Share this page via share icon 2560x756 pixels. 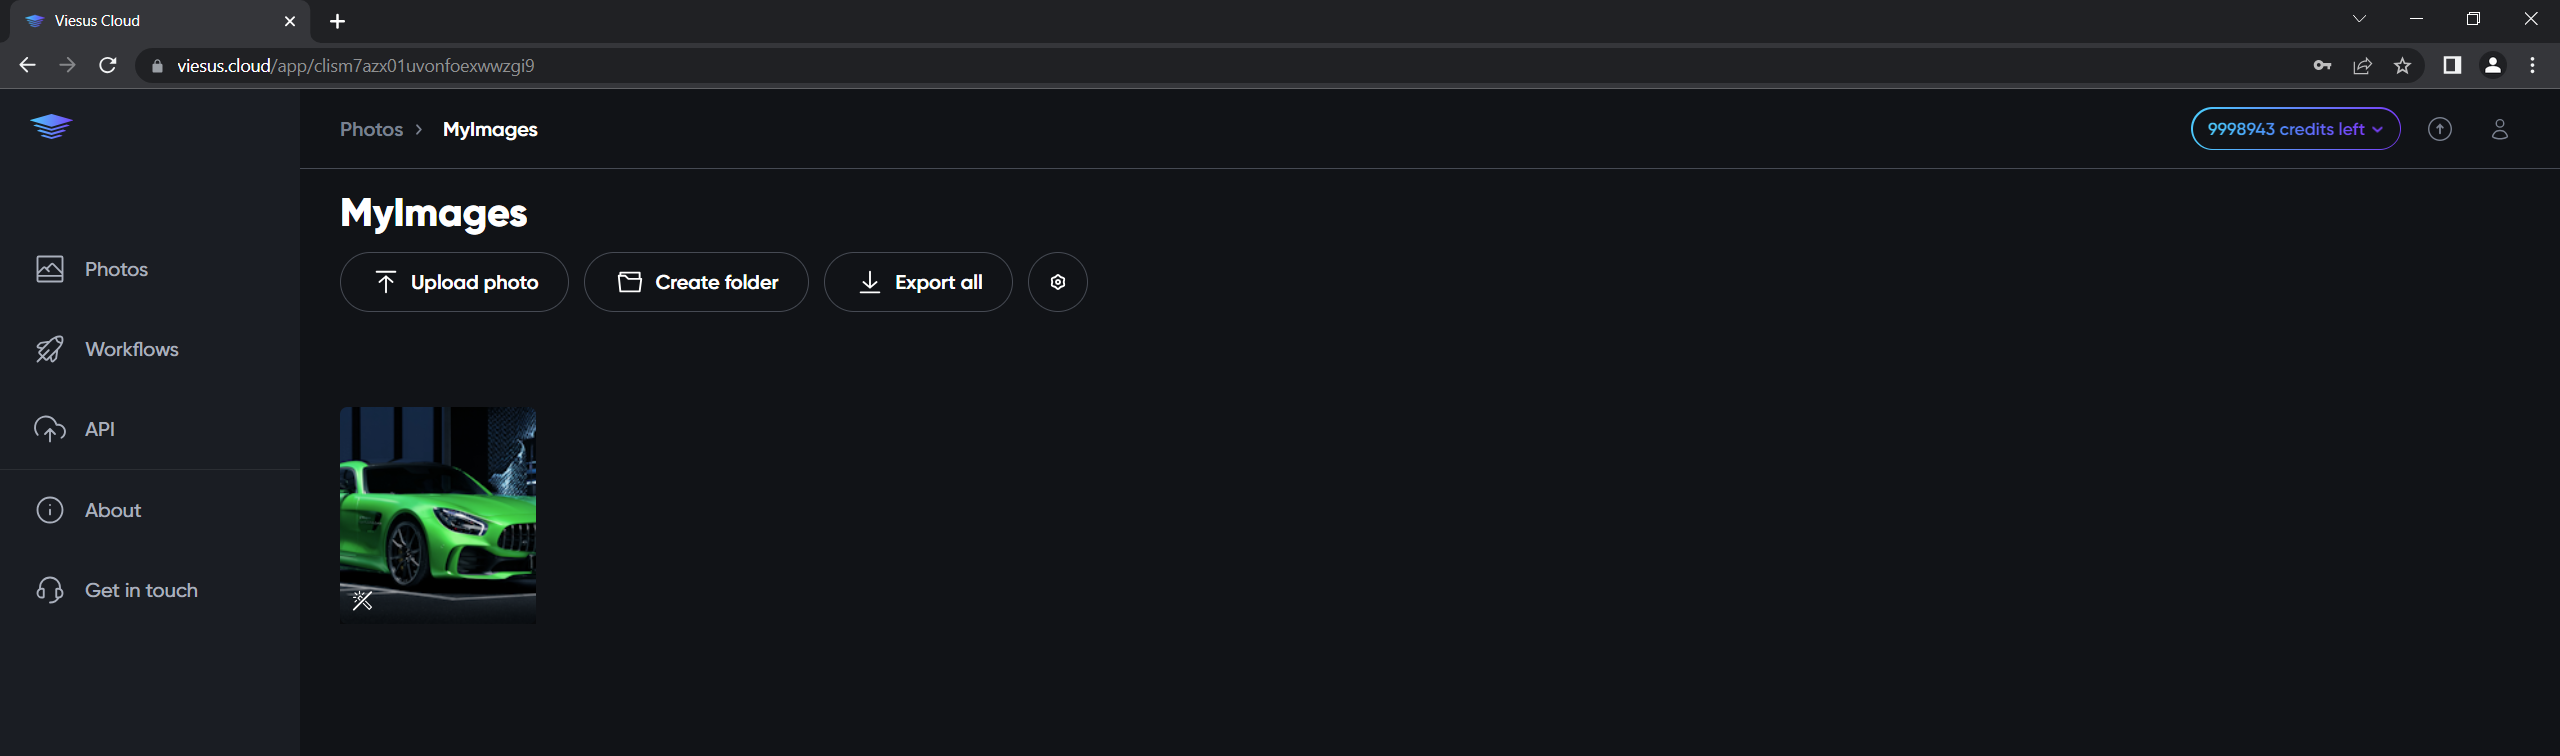[2362, 66]
